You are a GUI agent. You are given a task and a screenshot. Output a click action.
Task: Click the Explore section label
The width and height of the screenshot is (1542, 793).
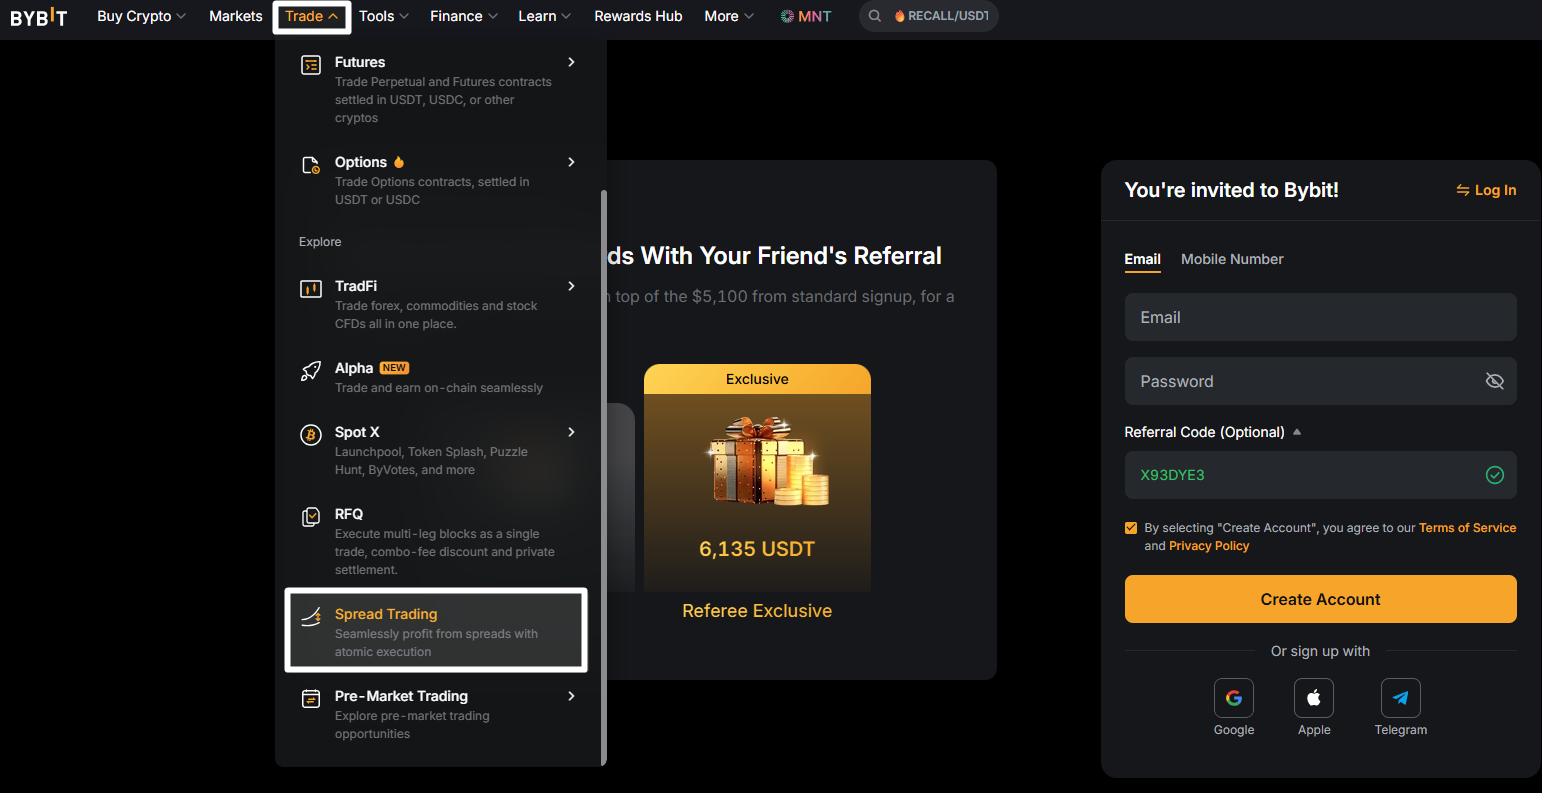(x=320, y=242)
